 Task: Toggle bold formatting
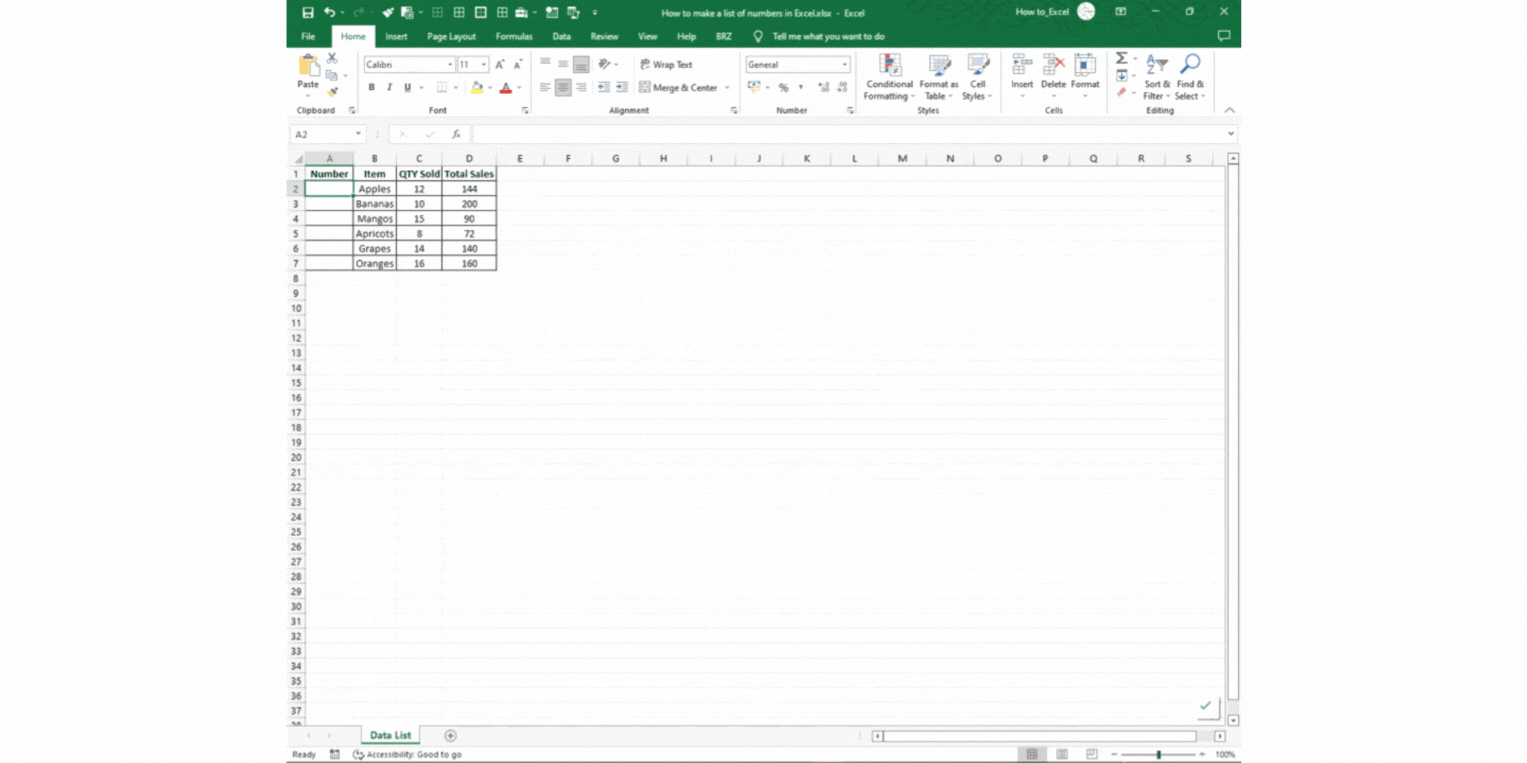371,87
